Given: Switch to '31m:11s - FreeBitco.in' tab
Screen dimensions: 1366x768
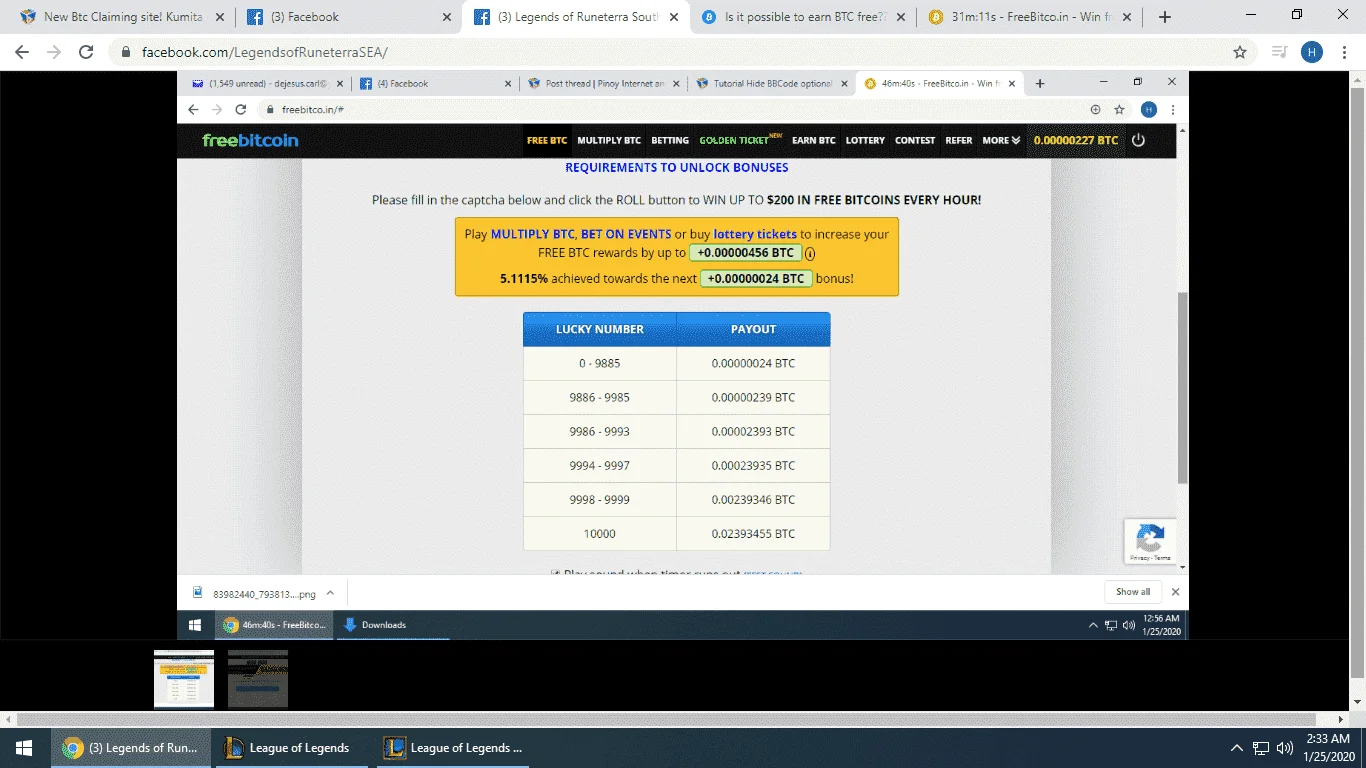Looking at the screenshot, I should (x=1030, y=17).
